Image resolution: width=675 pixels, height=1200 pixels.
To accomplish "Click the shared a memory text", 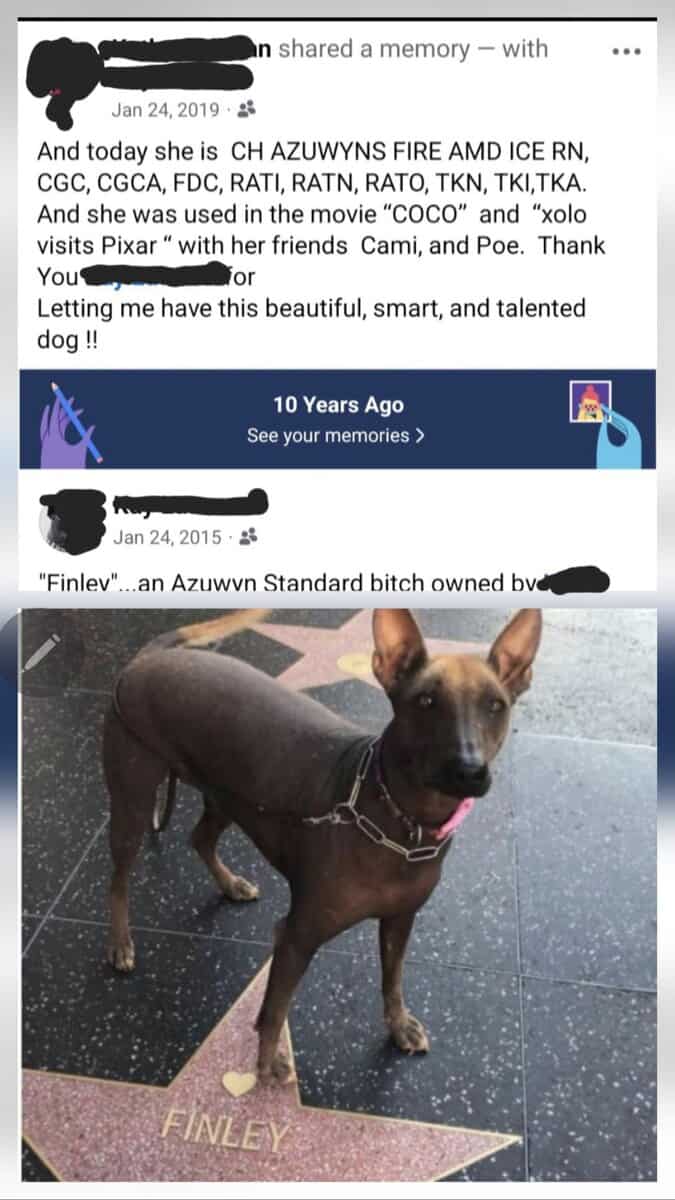I will tap(373, 49).
